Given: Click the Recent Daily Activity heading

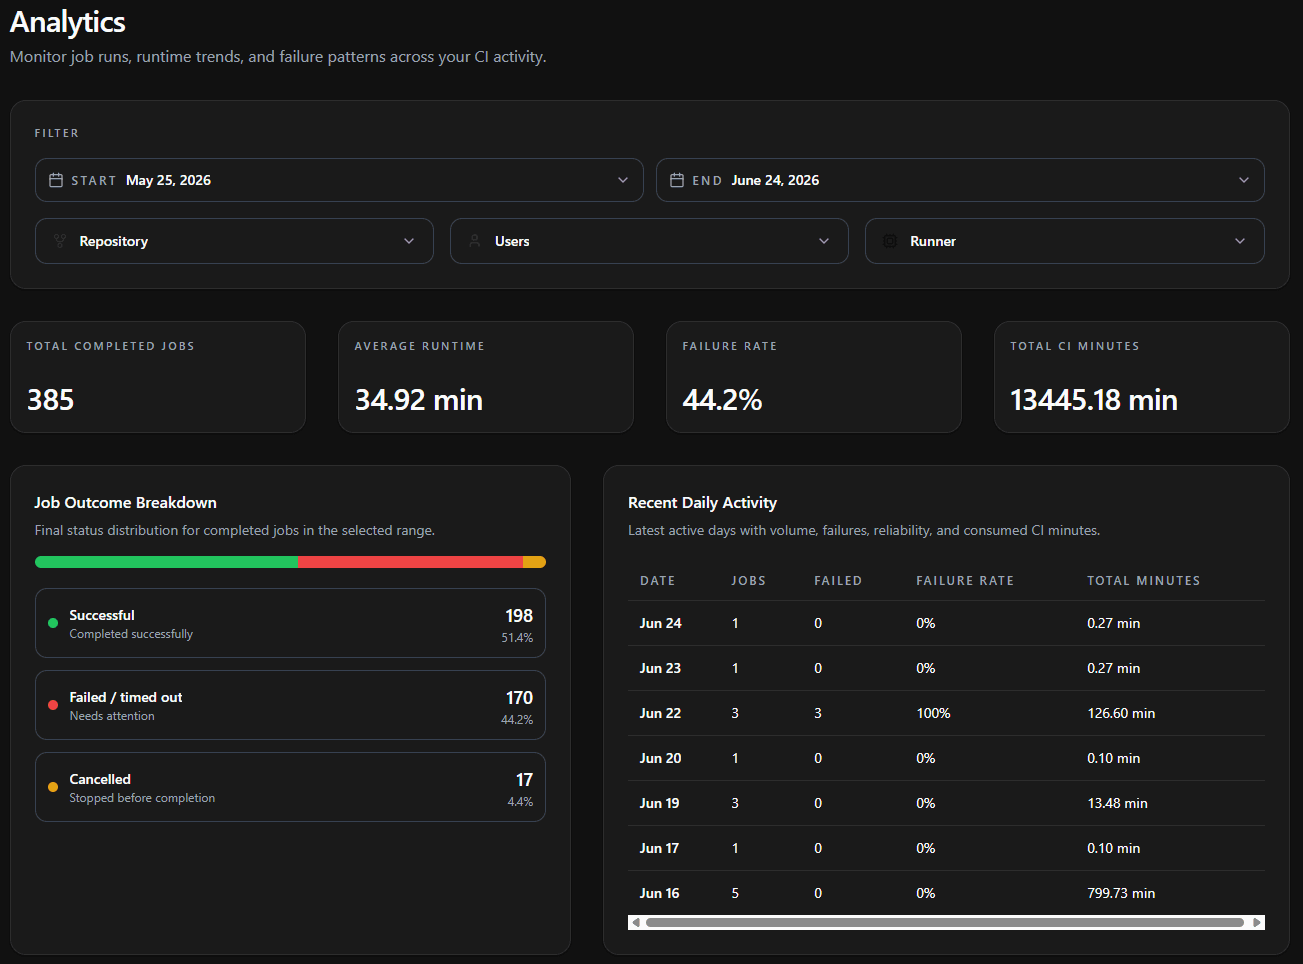Looking at the screenshot, I should click(x=702, y=503).
